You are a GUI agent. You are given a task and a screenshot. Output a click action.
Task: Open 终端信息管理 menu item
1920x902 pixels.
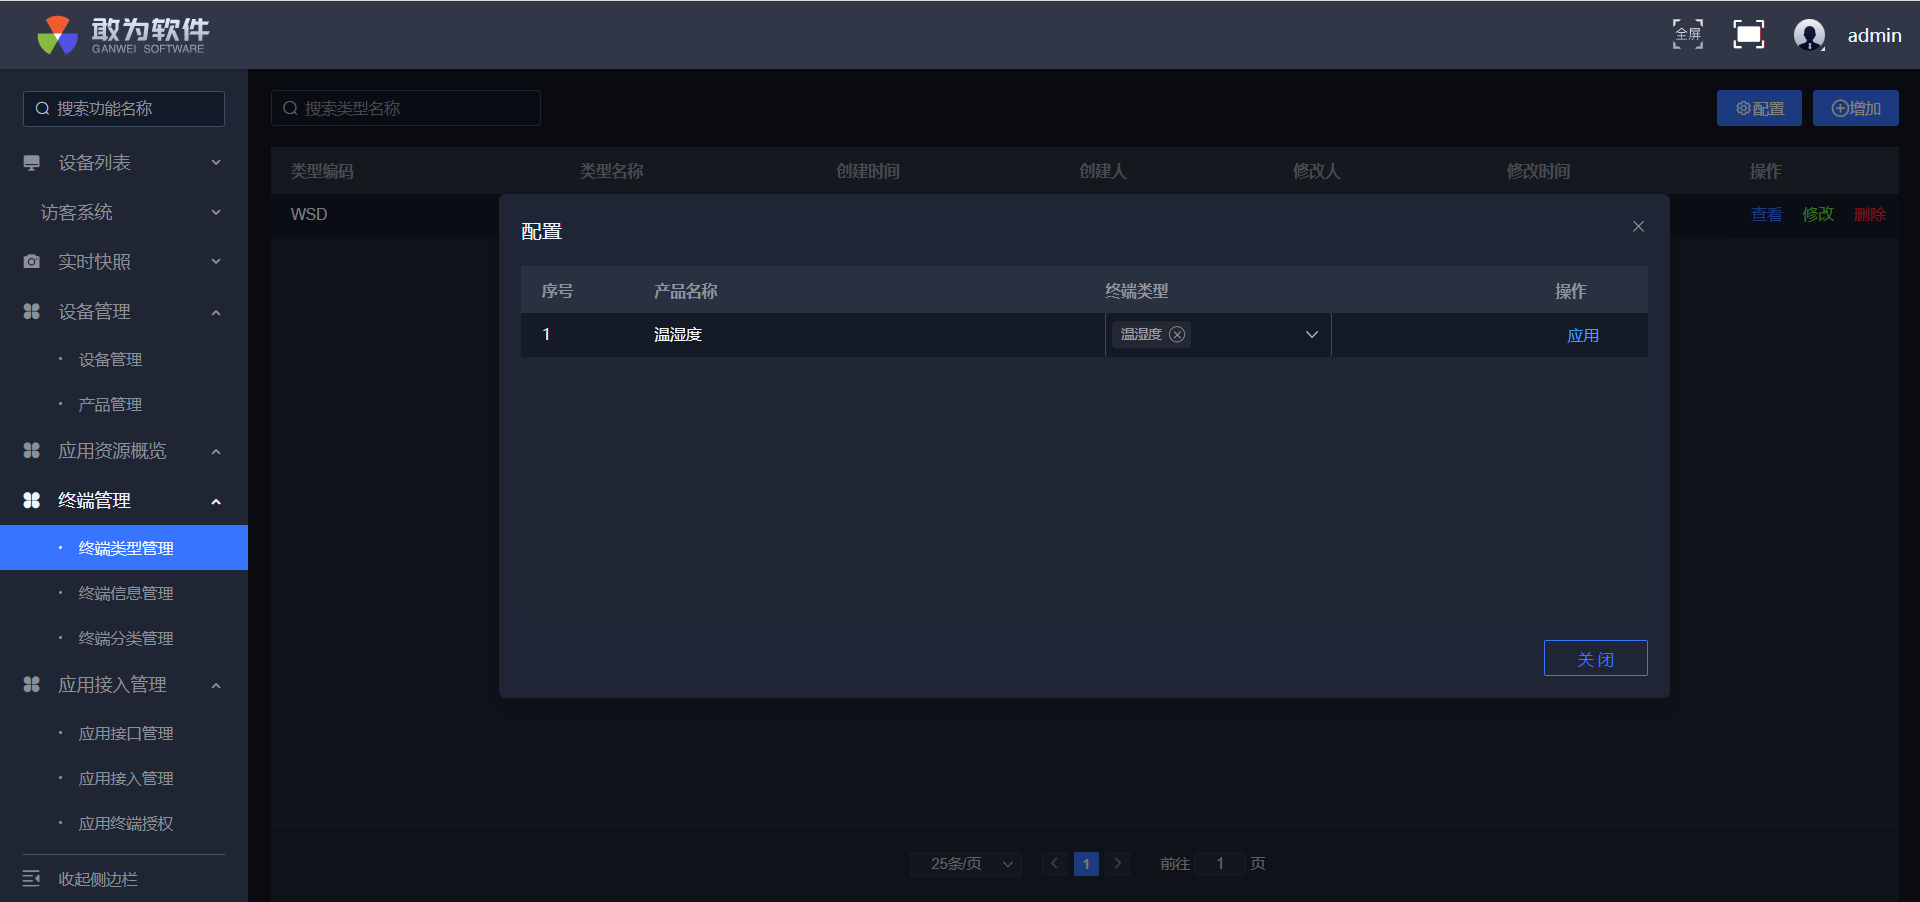point(126,594)
